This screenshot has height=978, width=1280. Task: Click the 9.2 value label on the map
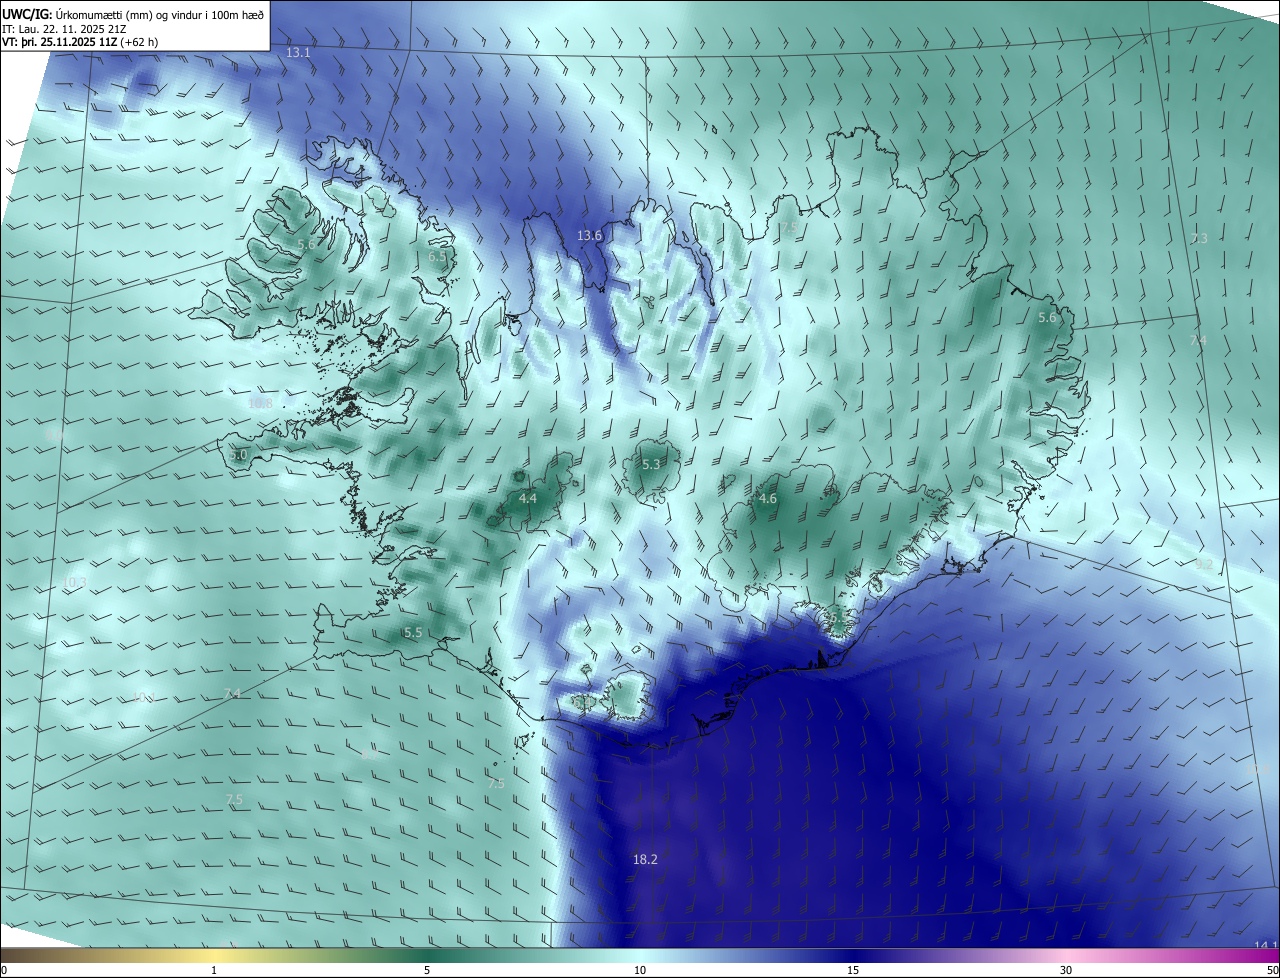[1204, 564]
